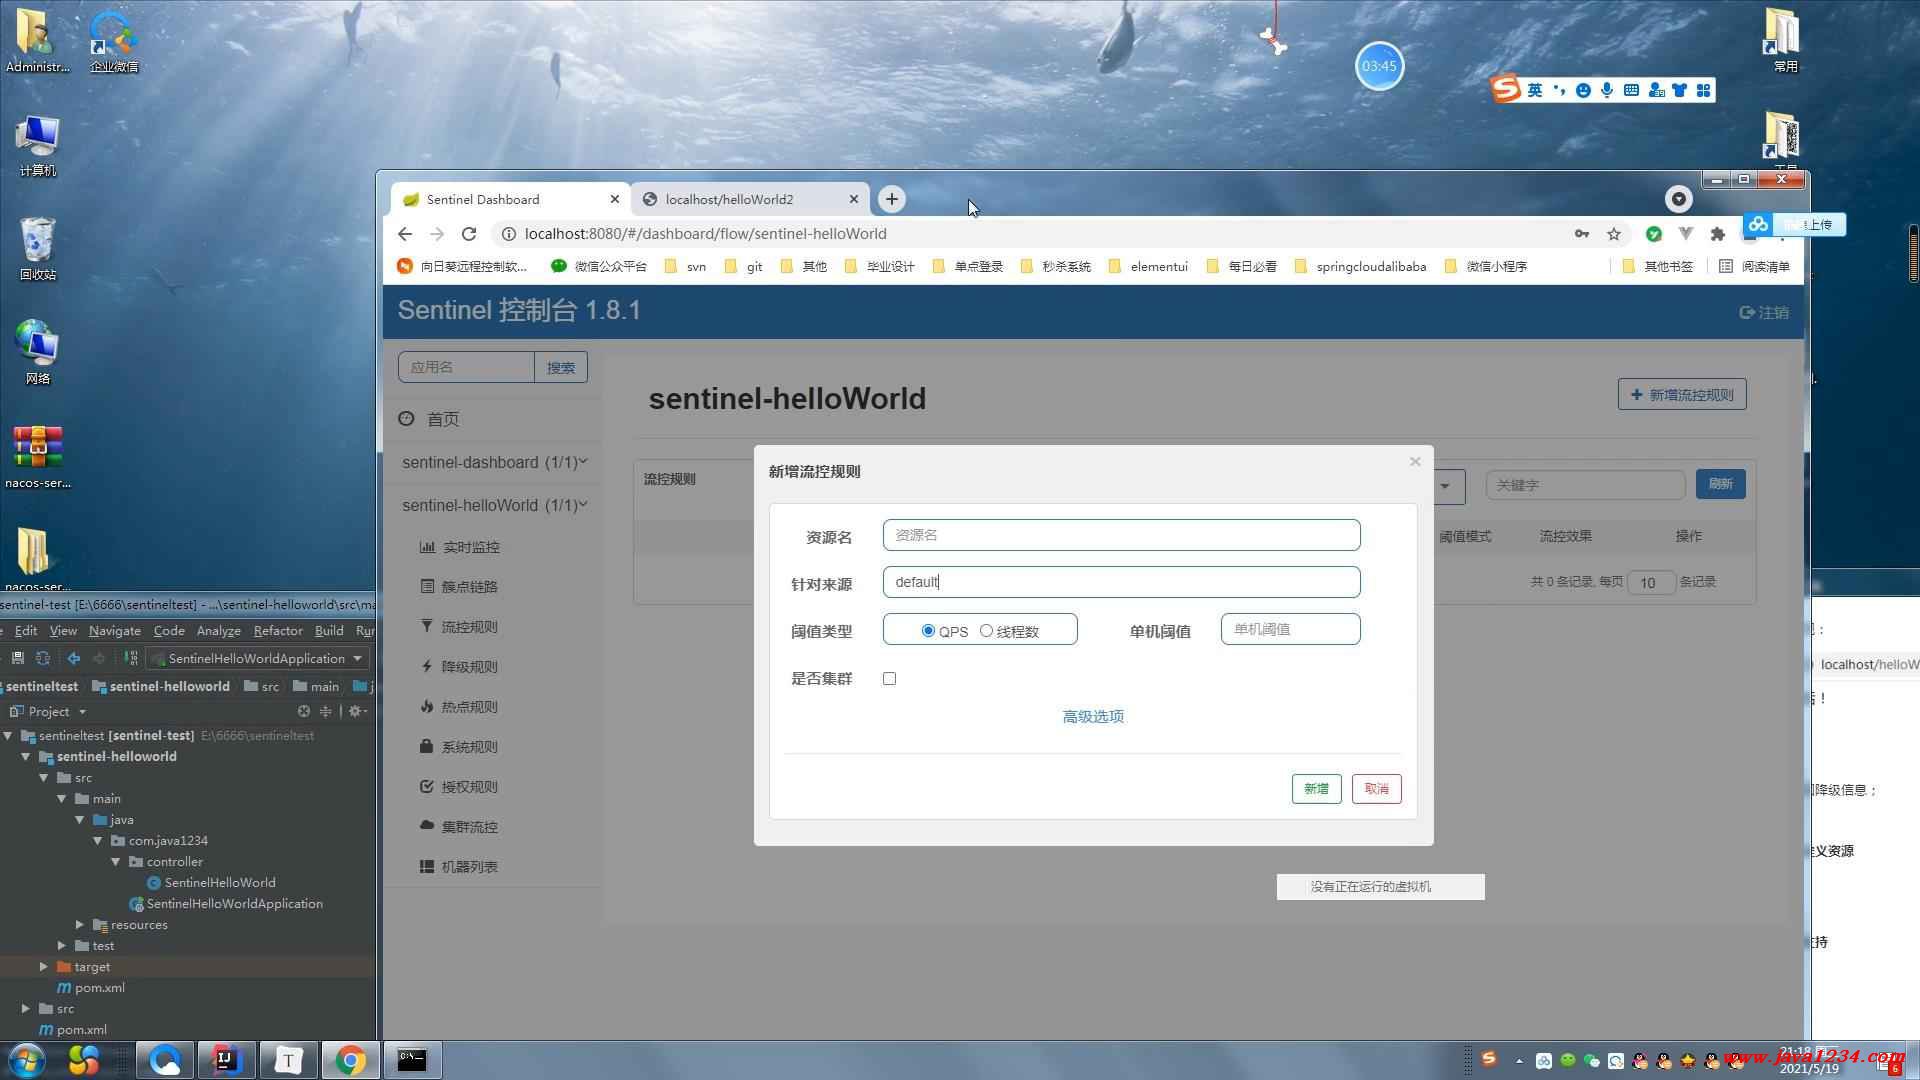Open 高级选项 advanced options link
This screenshot has width=1920, height=1080.
(x=1093, y=716)
